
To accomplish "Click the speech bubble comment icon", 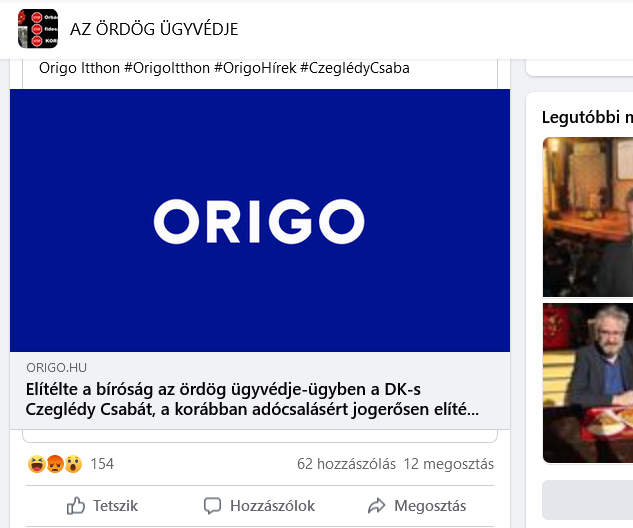I will point(212,506).
